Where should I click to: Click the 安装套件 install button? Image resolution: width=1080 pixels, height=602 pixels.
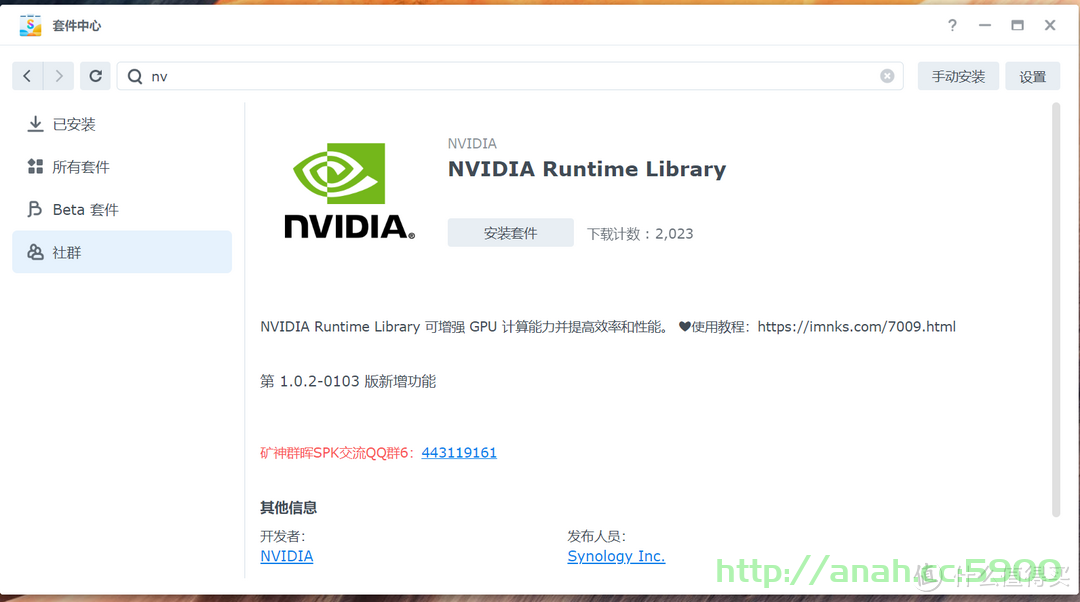[510, 233]
